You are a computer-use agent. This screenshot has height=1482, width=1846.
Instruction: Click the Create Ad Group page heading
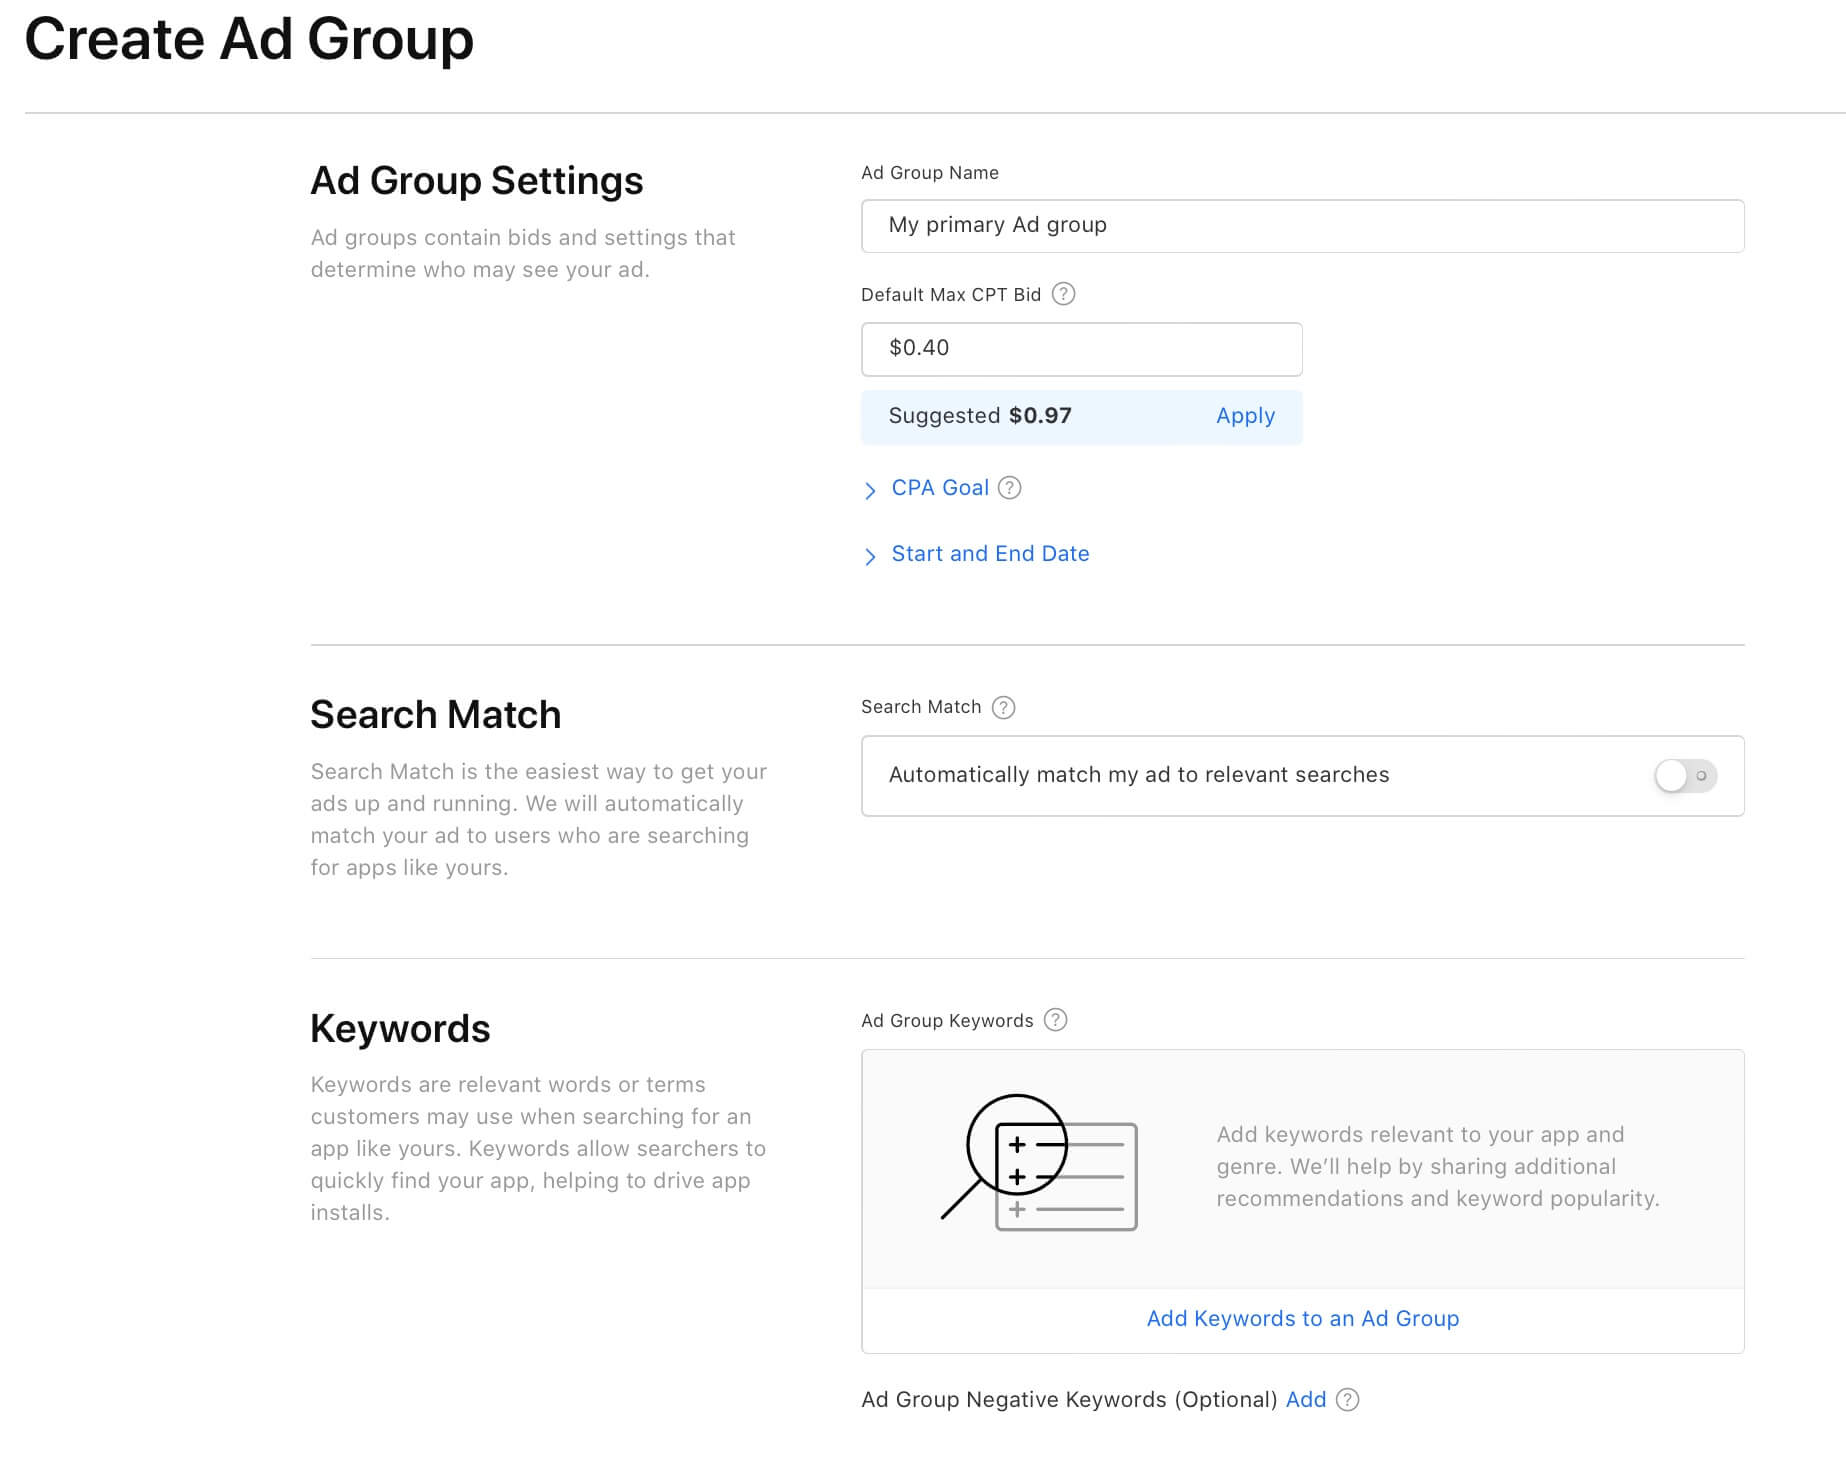point(249,40)
